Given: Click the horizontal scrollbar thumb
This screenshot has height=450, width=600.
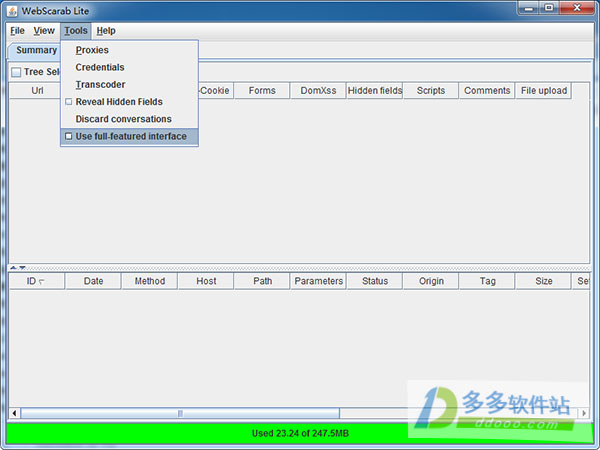Looking at the screenshot, I should tap(180, 413).
